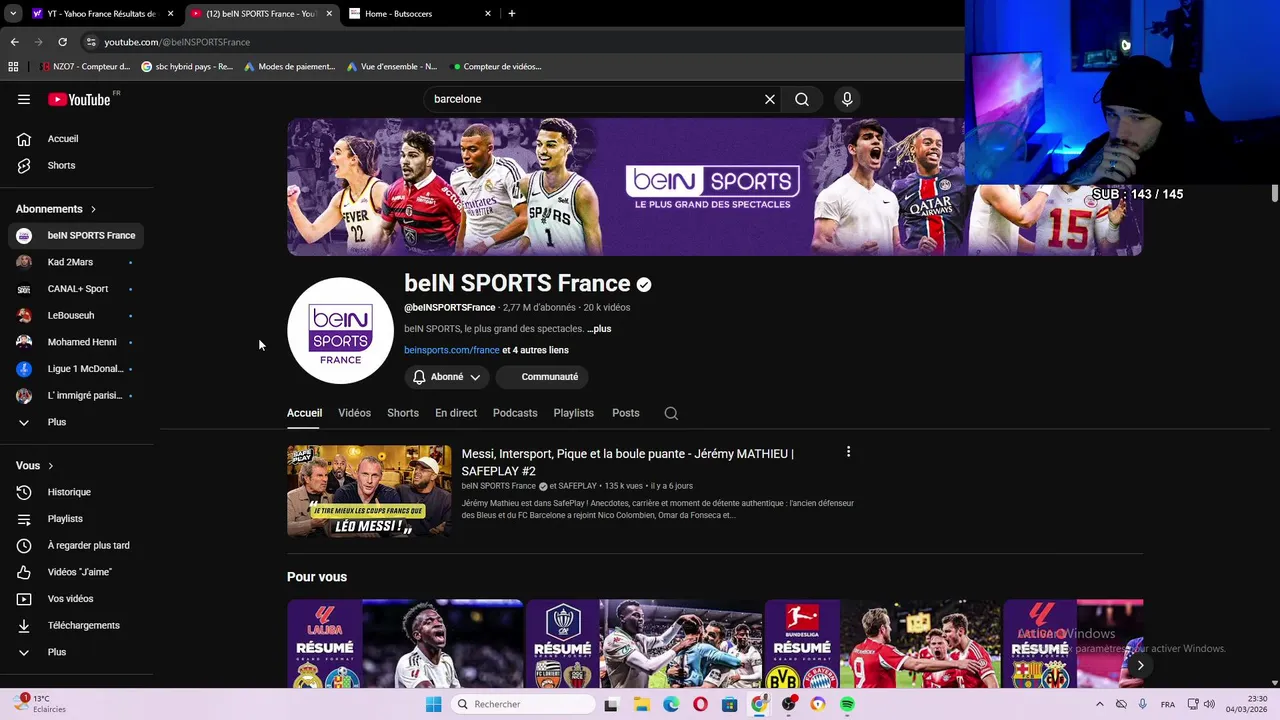Expand the Vous section chevron
Image resolution: width=1280 pixels, height=720 pixels.
click(x=51, y=466)
